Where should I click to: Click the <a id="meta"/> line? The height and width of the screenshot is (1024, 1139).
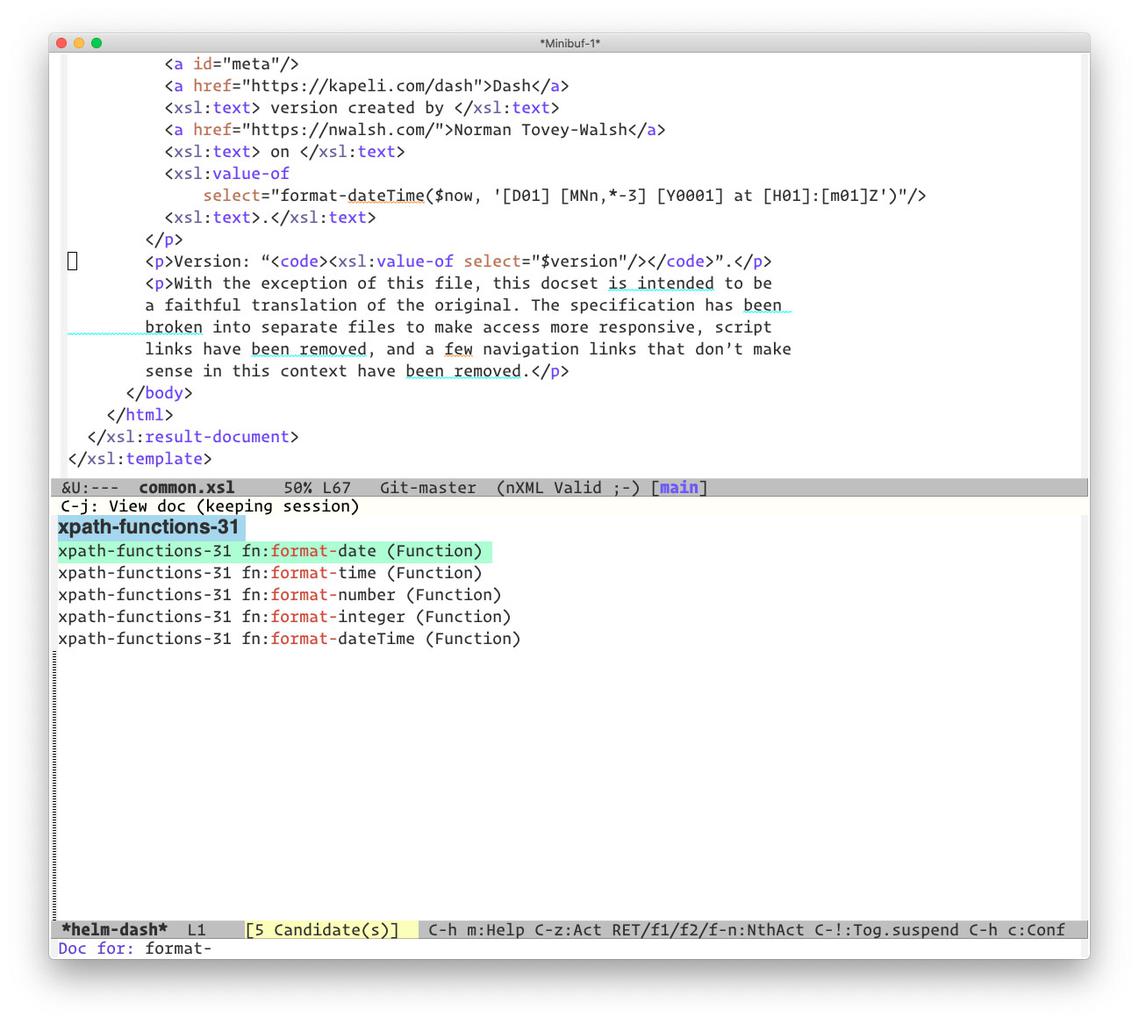(232, 64)
